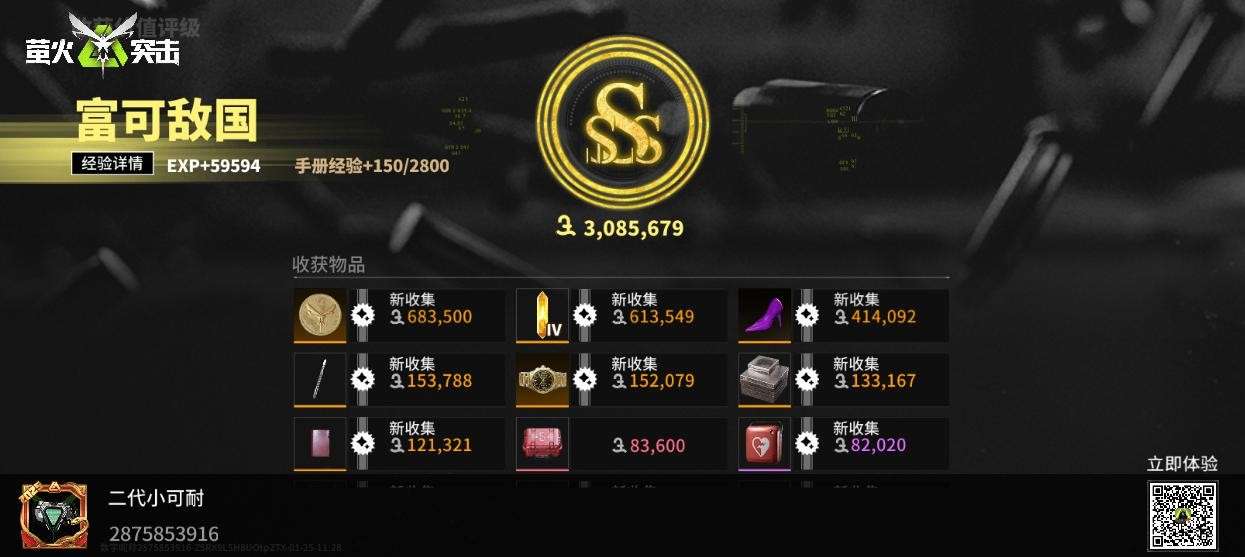Select the gold level IV bar item
Viewport: 1245px width, 557px height.
(542, 315)
